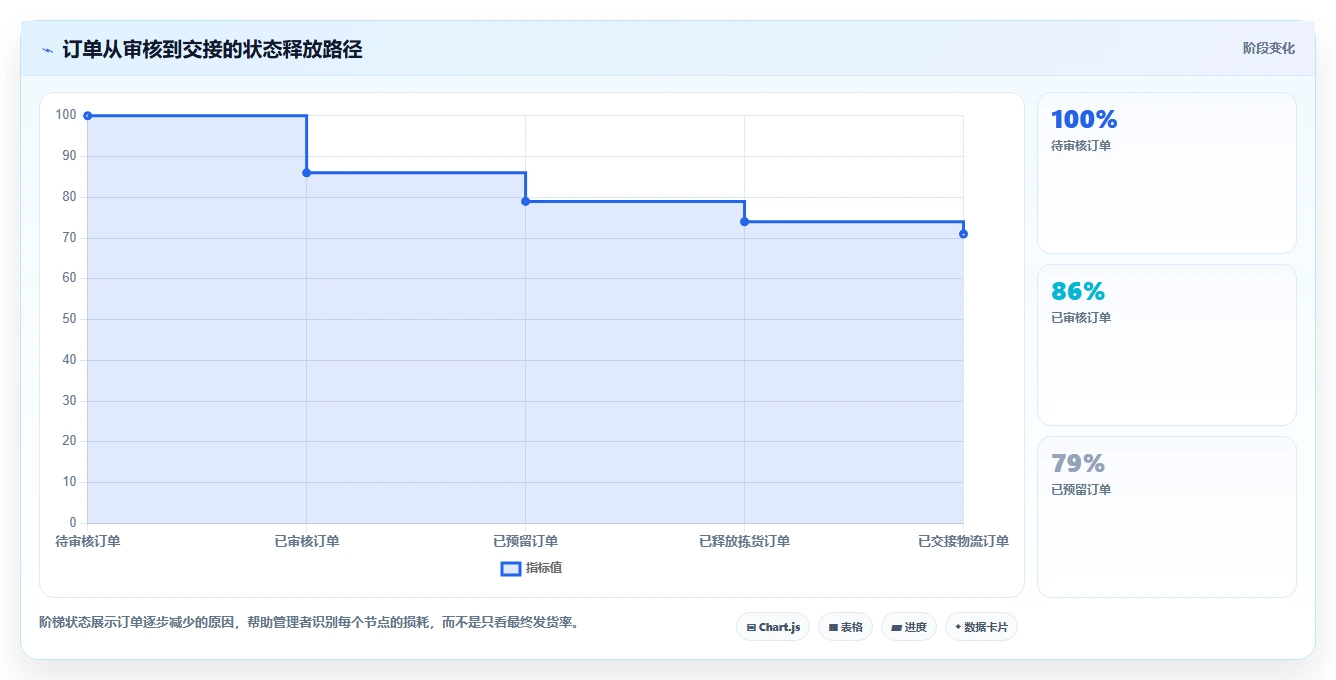Click the icon in Chart.js chip
This screenshot has width=1336, height=680.
coord(751,628)
